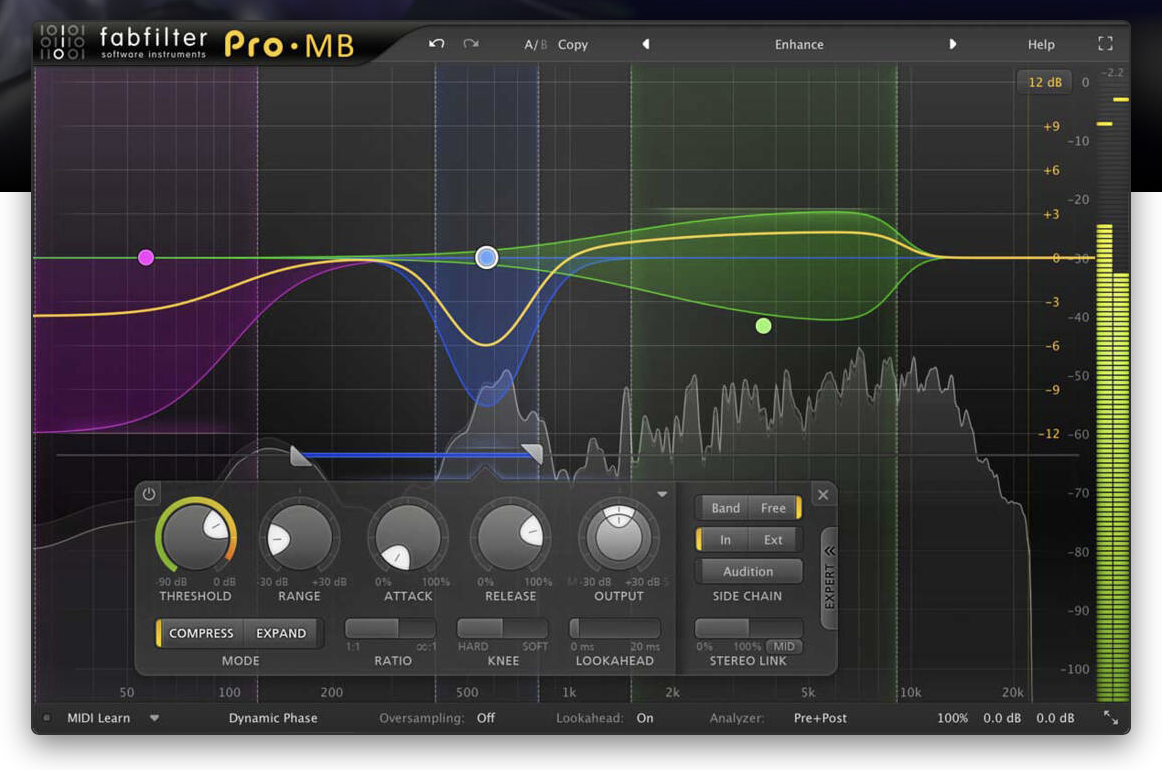This screenshot has height=770, width=1162.
Task: Click the Pro-MB product title
Action: tap(290, 44)
